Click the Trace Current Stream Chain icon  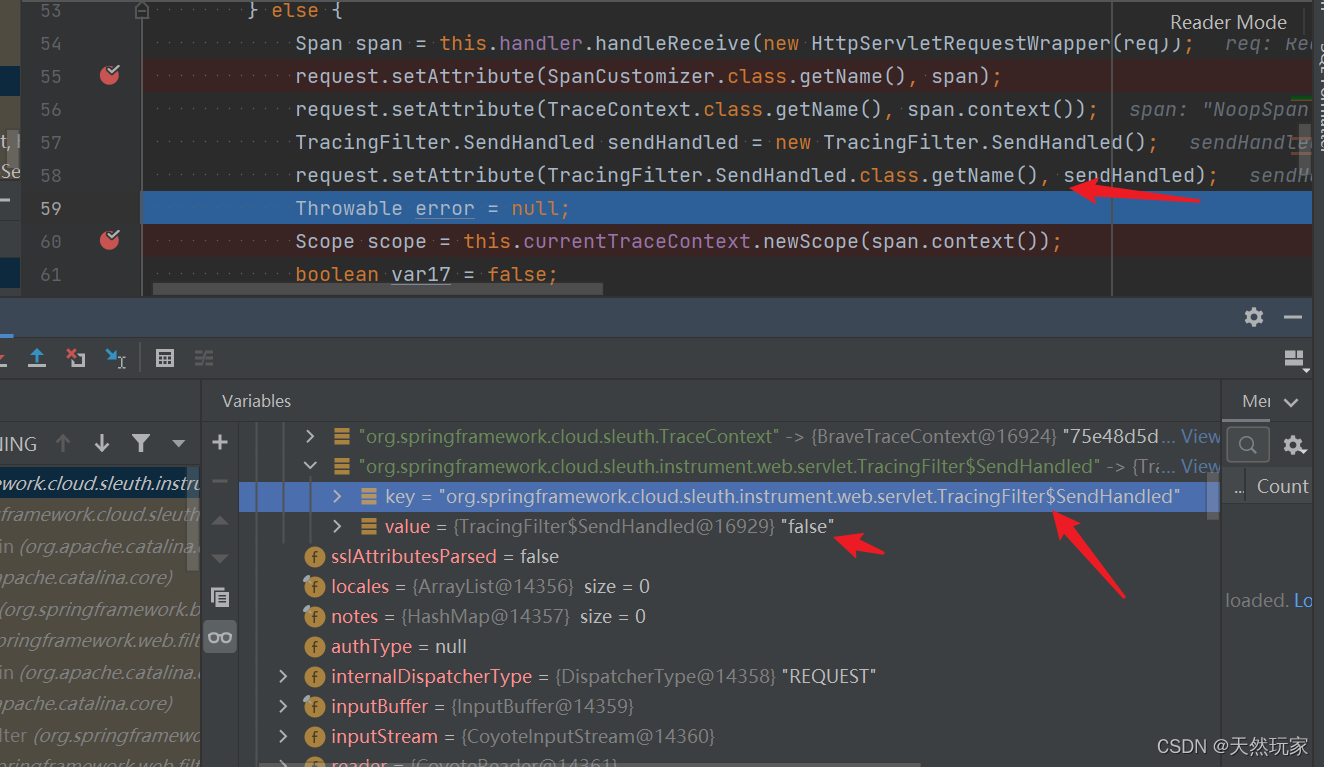pyautogui.click(x=204, y=358)
